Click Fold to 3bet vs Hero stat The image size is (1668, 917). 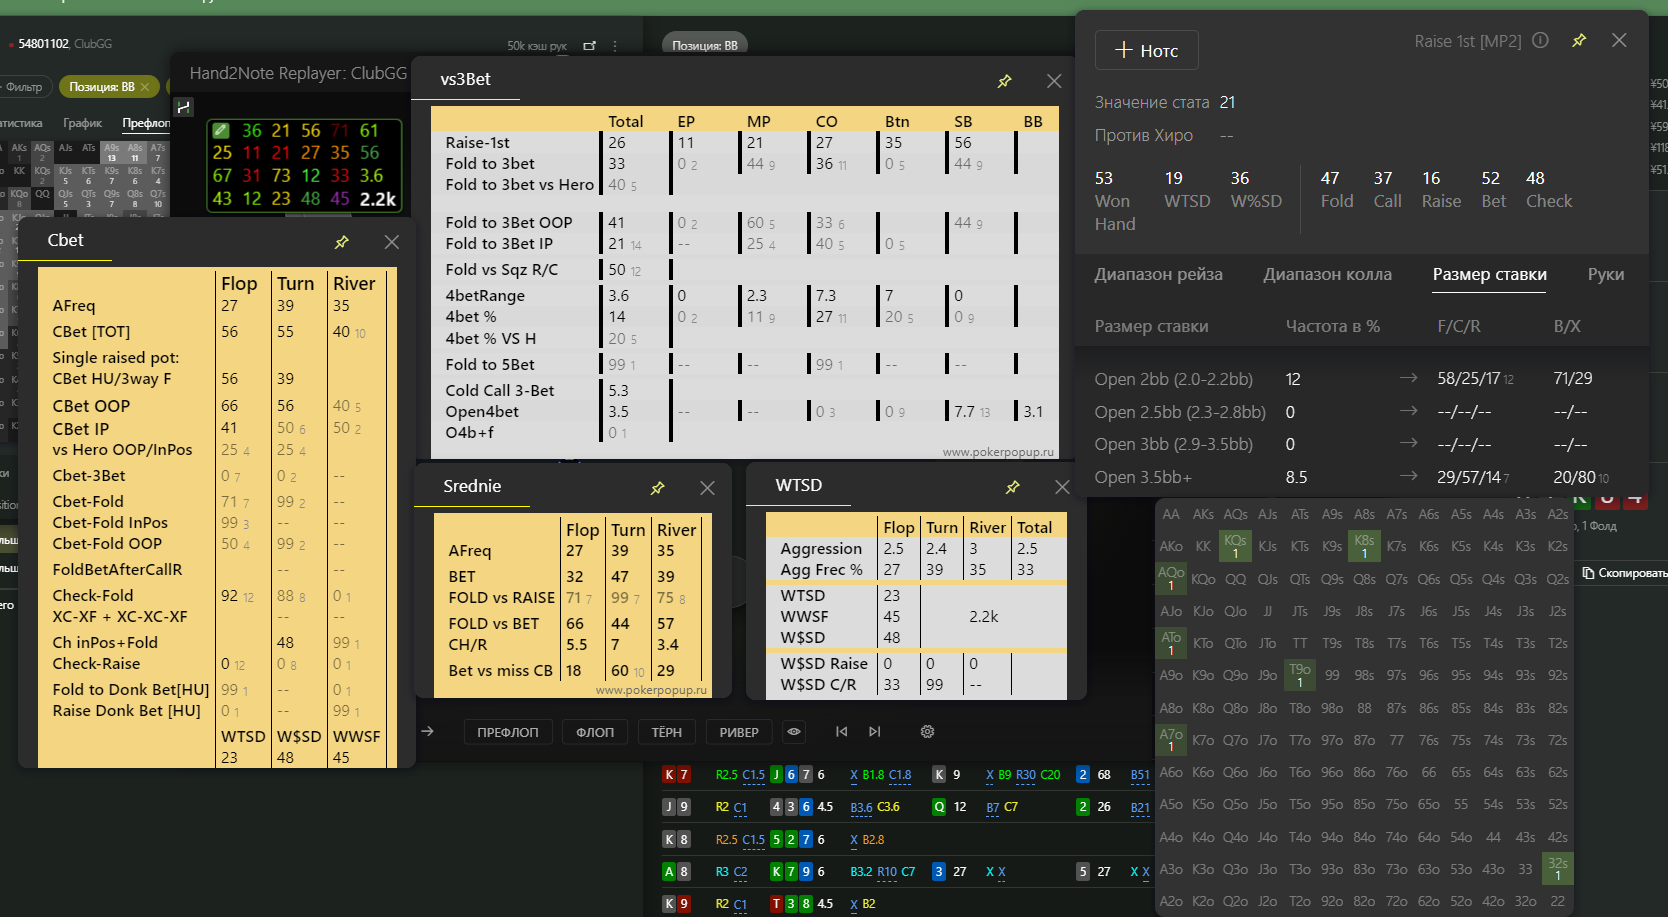pos(519,185)
